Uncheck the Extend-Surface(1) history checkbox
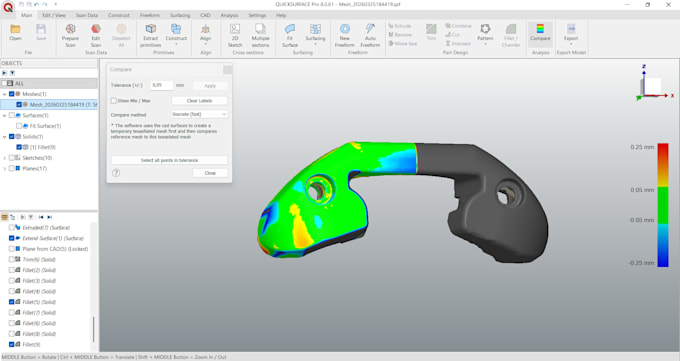 12,238
